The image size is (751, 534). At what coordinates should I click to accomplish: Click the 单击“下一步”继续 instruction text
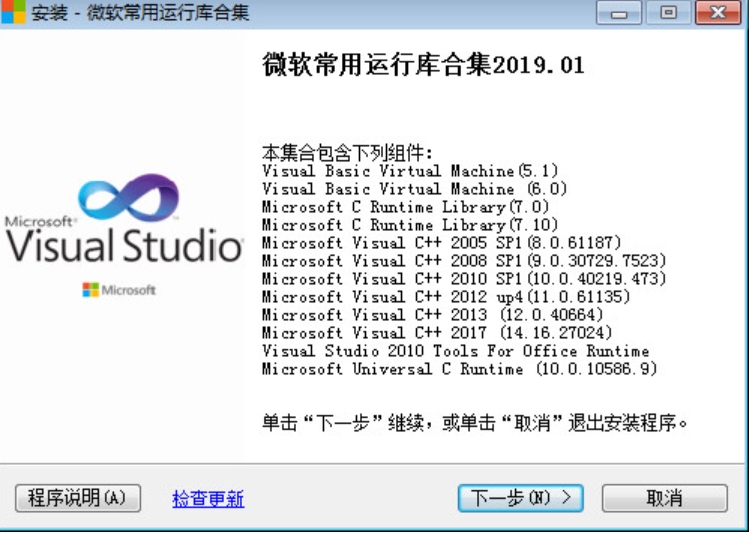tap(475, 423)
